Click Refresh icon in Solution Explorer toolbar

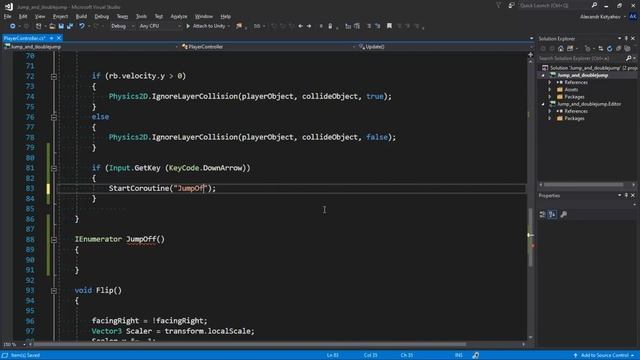coord(609,49)
